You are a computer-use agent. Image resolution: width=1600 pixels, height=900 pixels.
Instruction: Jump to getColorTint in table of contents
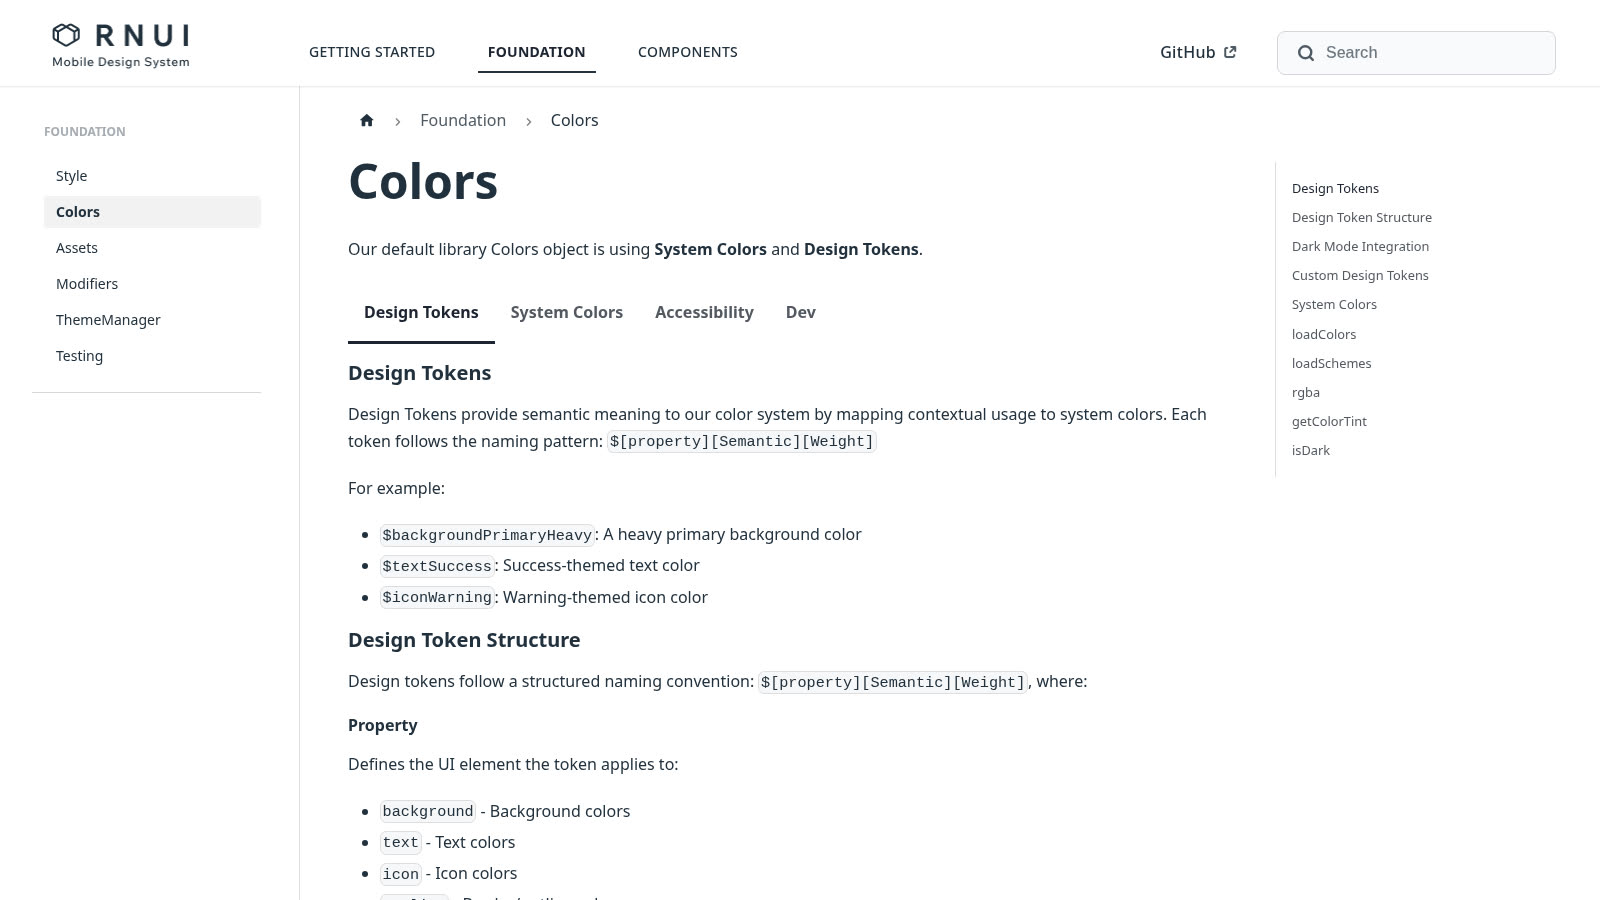[x=1329, y=421]
